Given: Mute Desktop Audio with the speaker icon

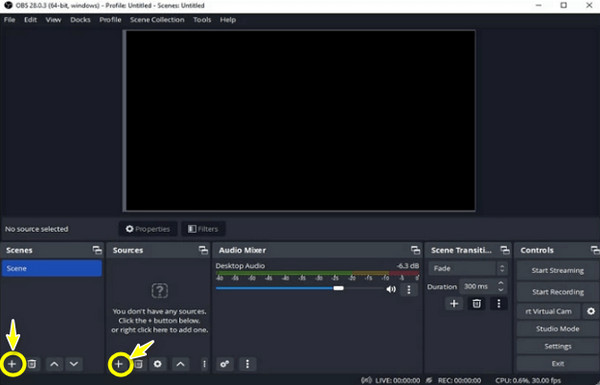Looking at the screenshot, I should (391, 289).
